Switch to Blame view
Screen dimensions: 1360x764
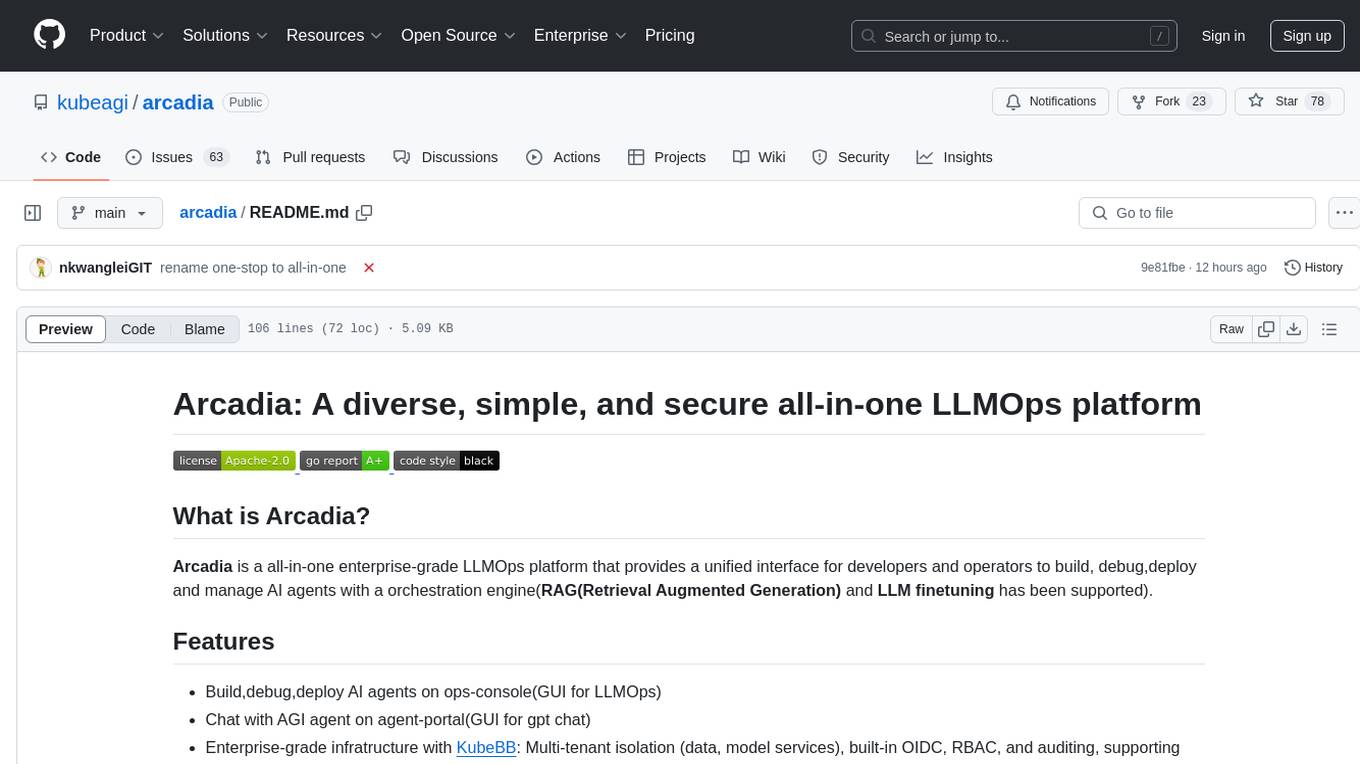pos(204,329)
